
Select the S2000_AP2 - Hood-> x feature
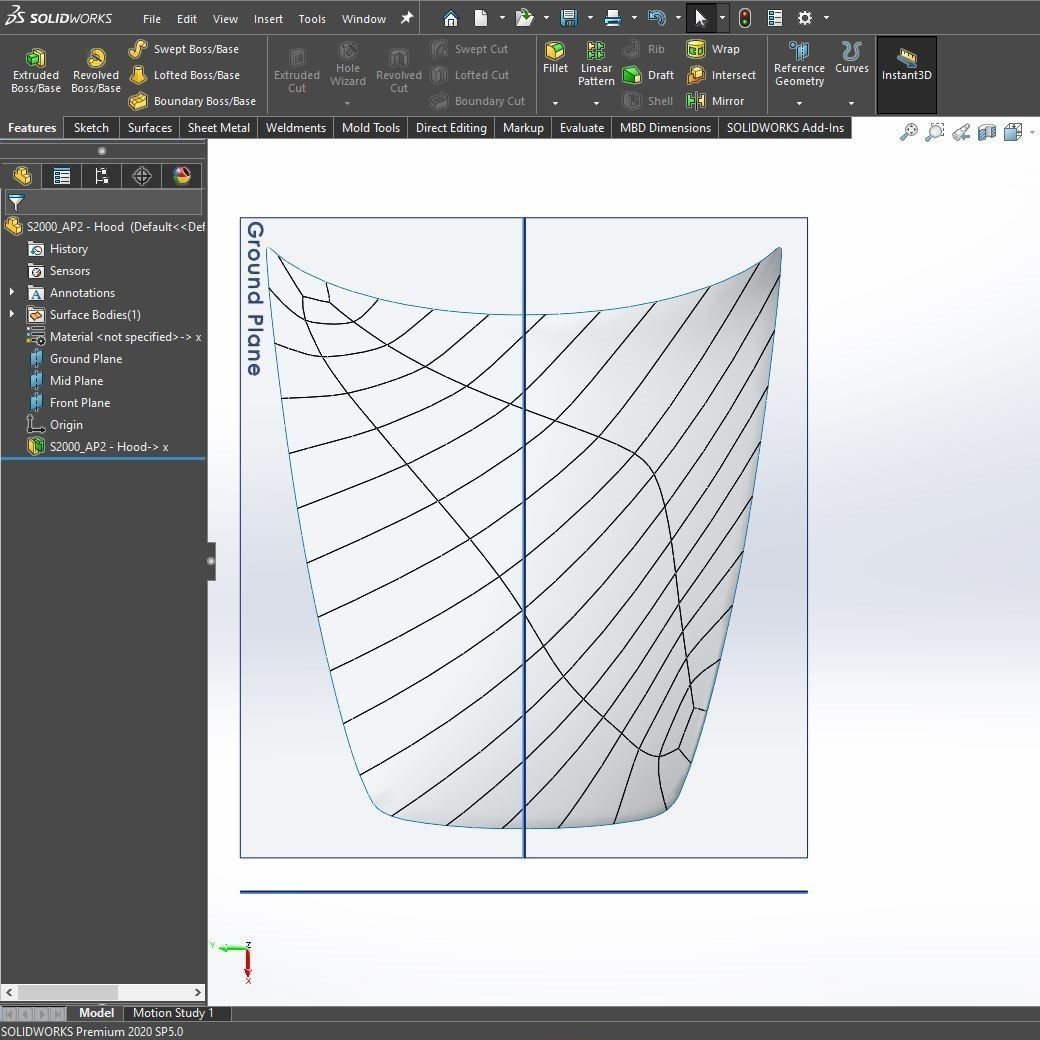[109, 446]
